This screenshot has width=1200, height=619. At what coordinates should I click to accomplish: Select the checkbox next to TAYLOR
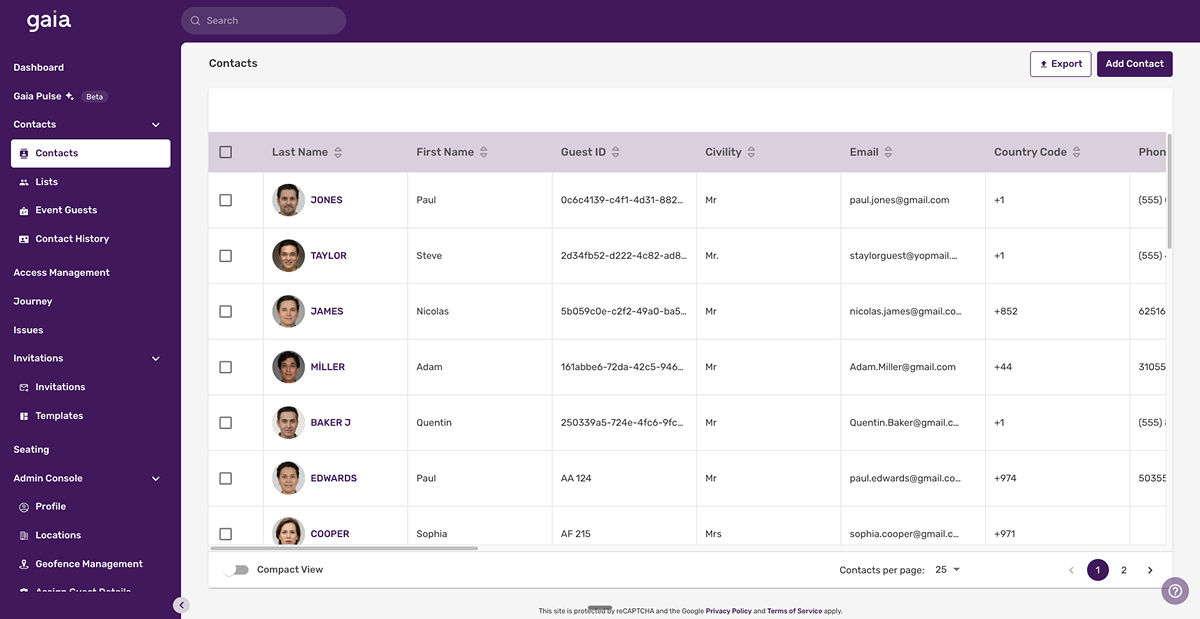225,255
